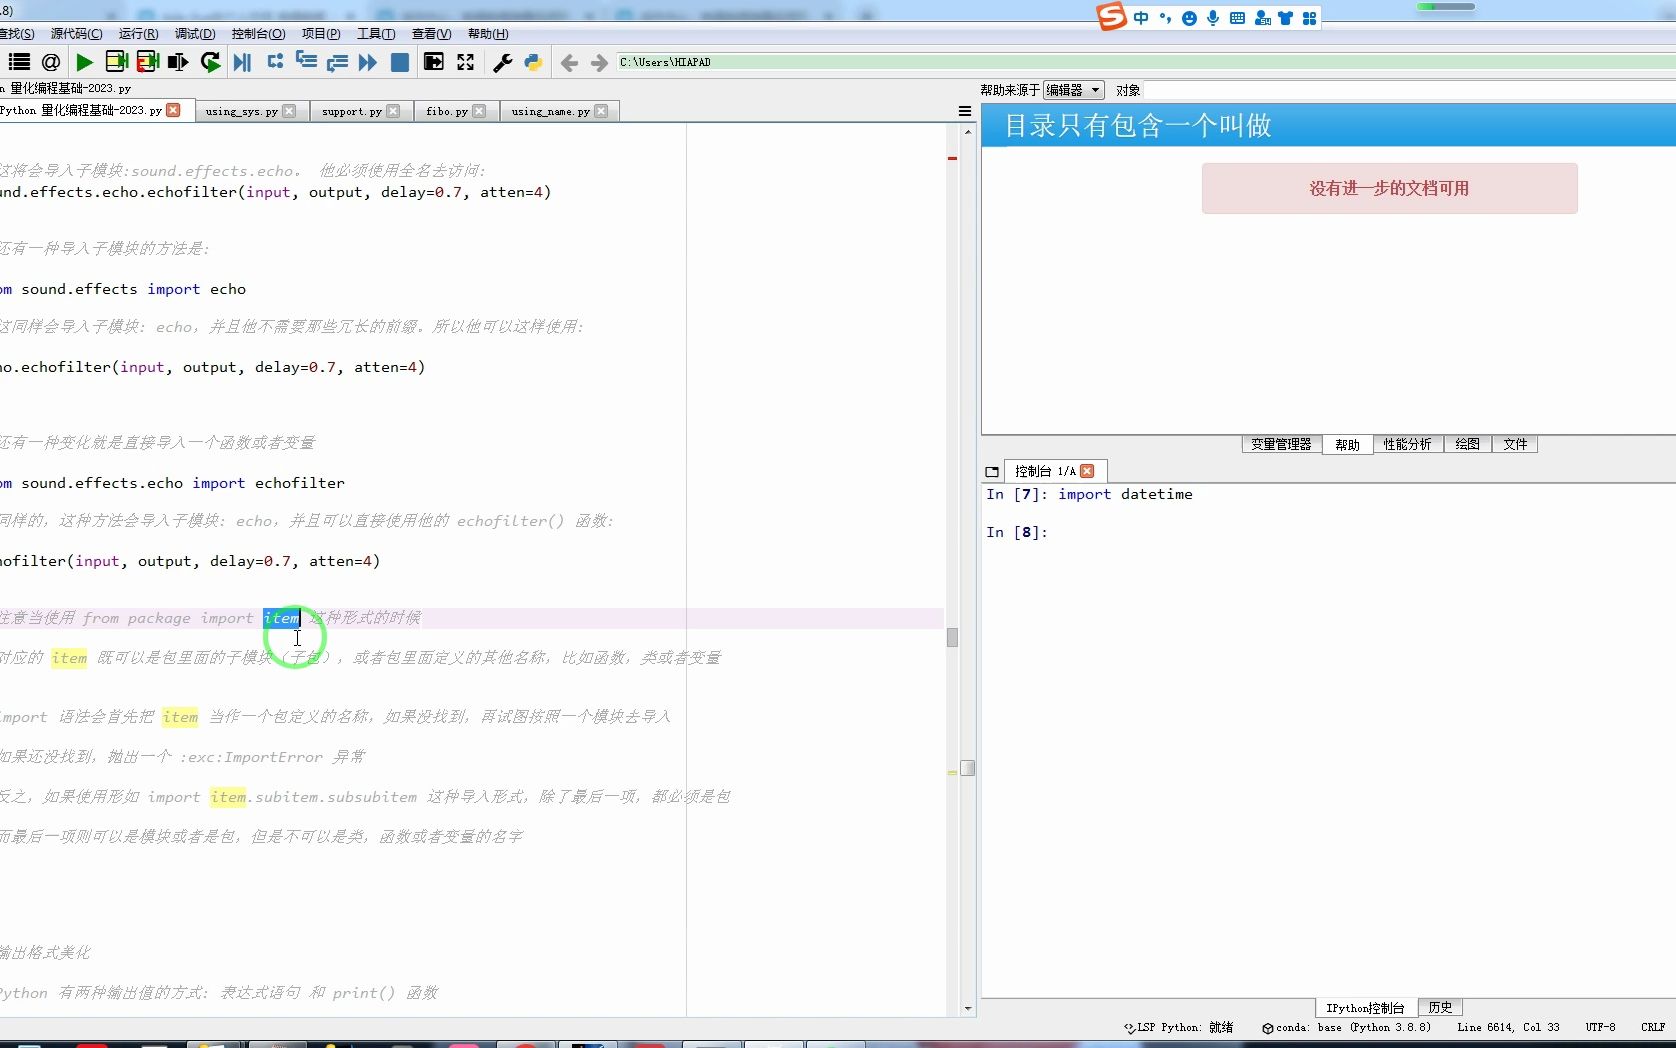
Task: Click the CRLF line ending status
Action: [x=1653, y=1027]
